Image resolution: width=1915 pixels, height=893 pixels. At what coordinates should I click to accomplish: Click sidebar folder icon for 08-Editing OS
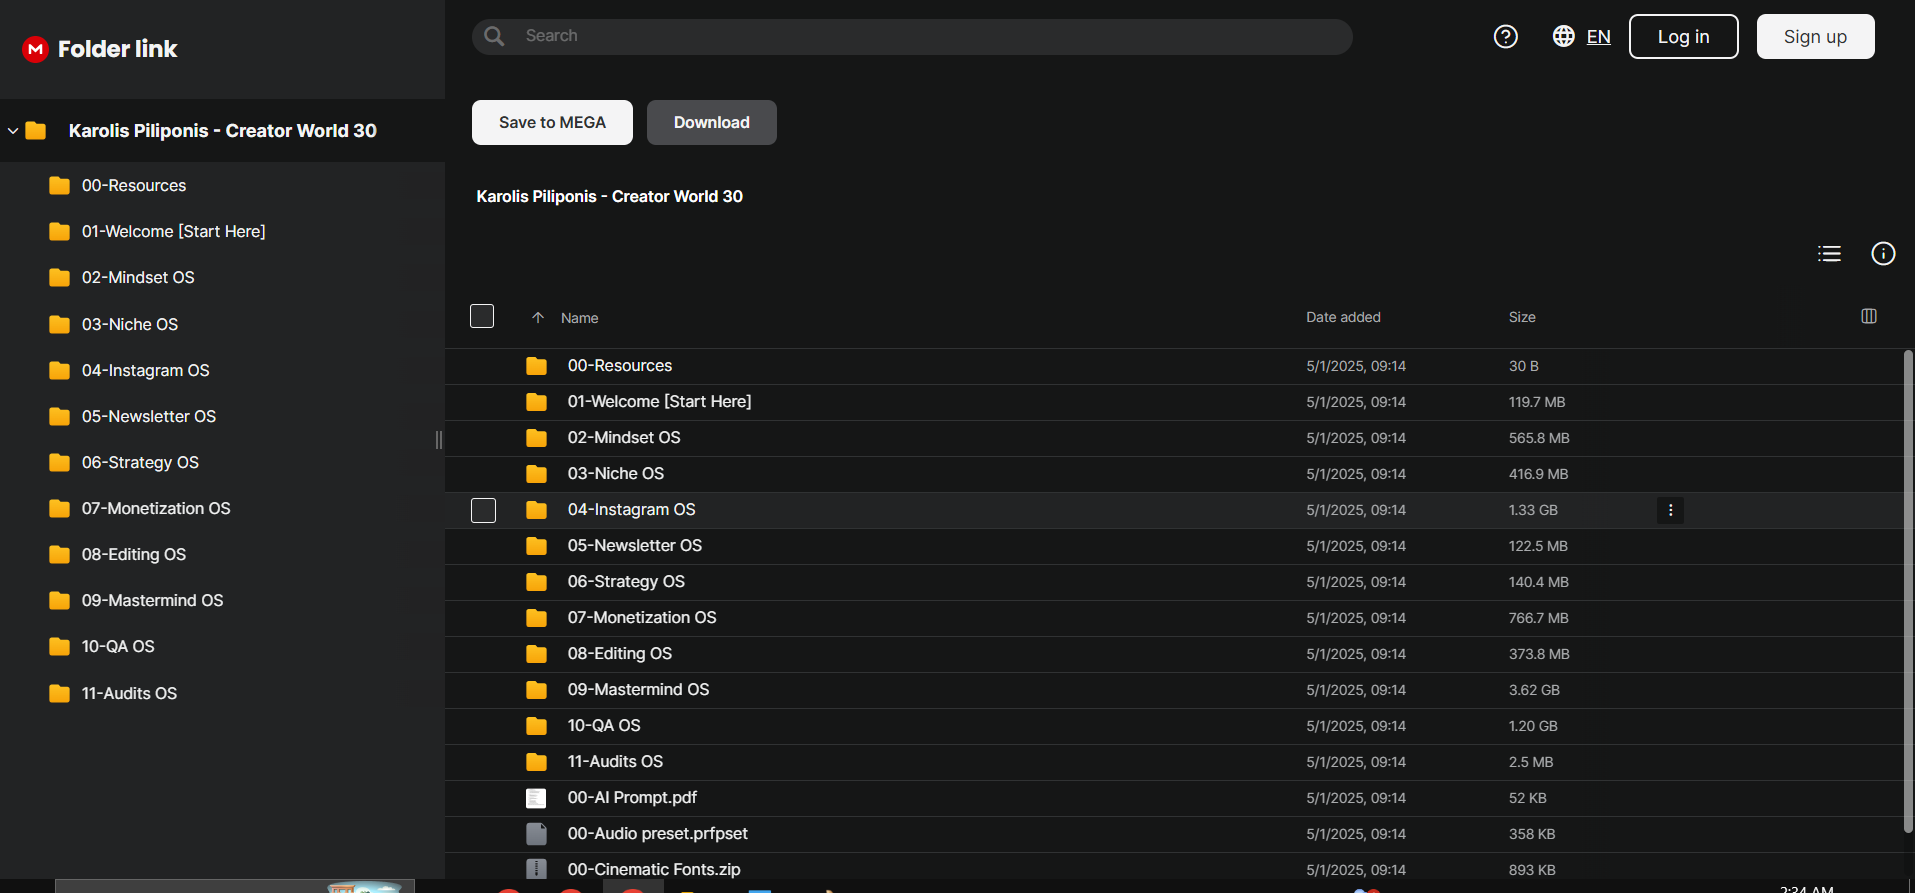60,555
